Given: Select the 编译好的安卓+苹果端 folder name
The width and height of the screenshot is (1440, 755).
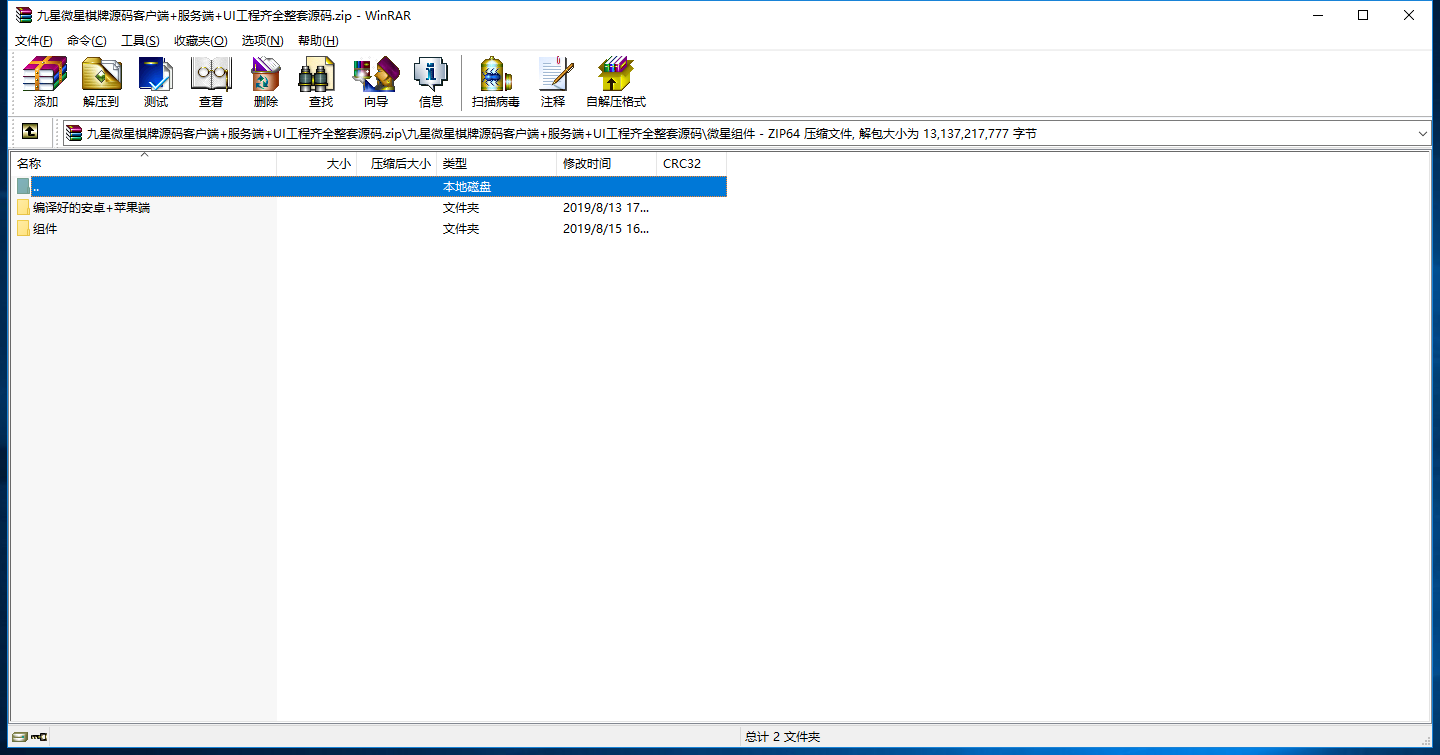Looking at the screenshot, I should pyautogui.click(x=91, y=208).
